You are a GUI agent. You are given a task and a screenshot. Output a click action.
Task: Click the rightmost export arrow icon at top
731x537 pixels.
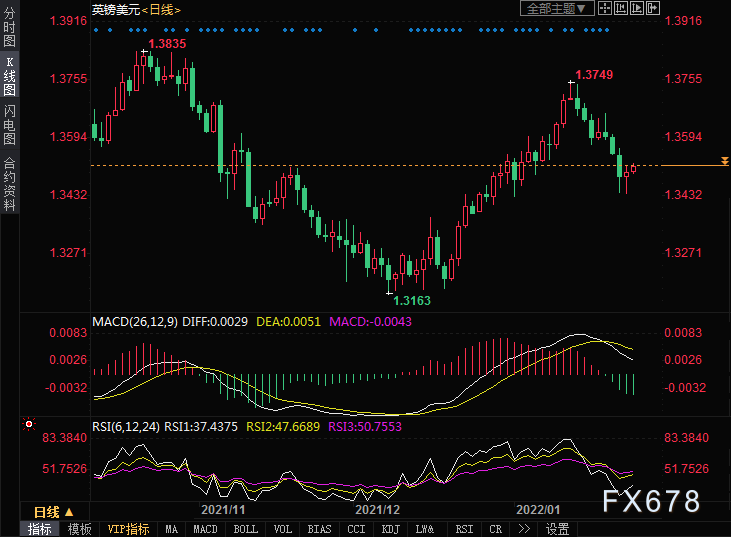[652, 9]
